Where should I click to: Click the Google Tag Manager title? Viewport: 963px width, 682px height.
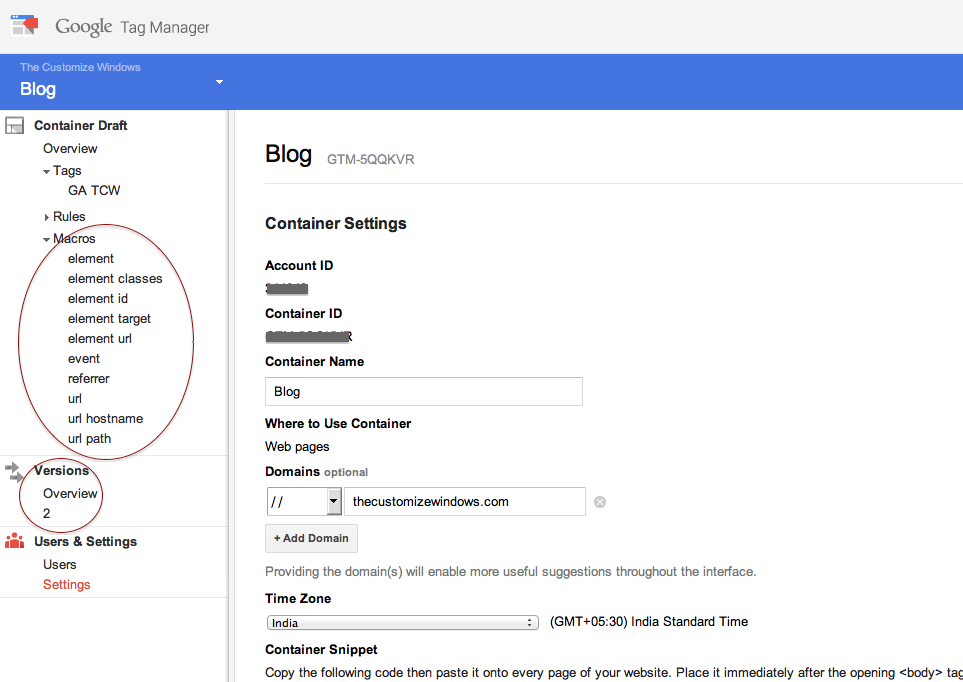coord(132,27)
